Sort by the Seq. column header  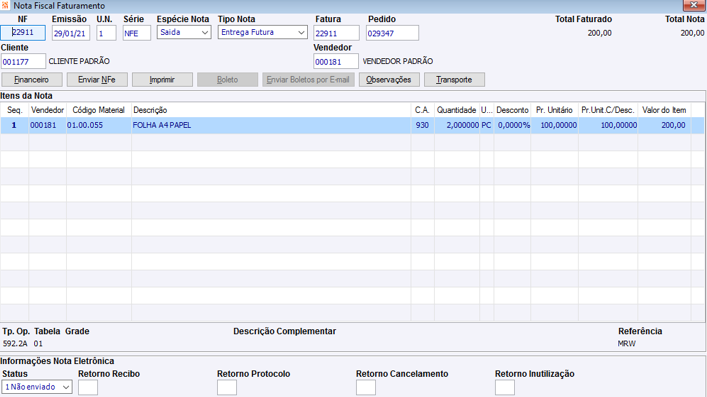(14, 110)
